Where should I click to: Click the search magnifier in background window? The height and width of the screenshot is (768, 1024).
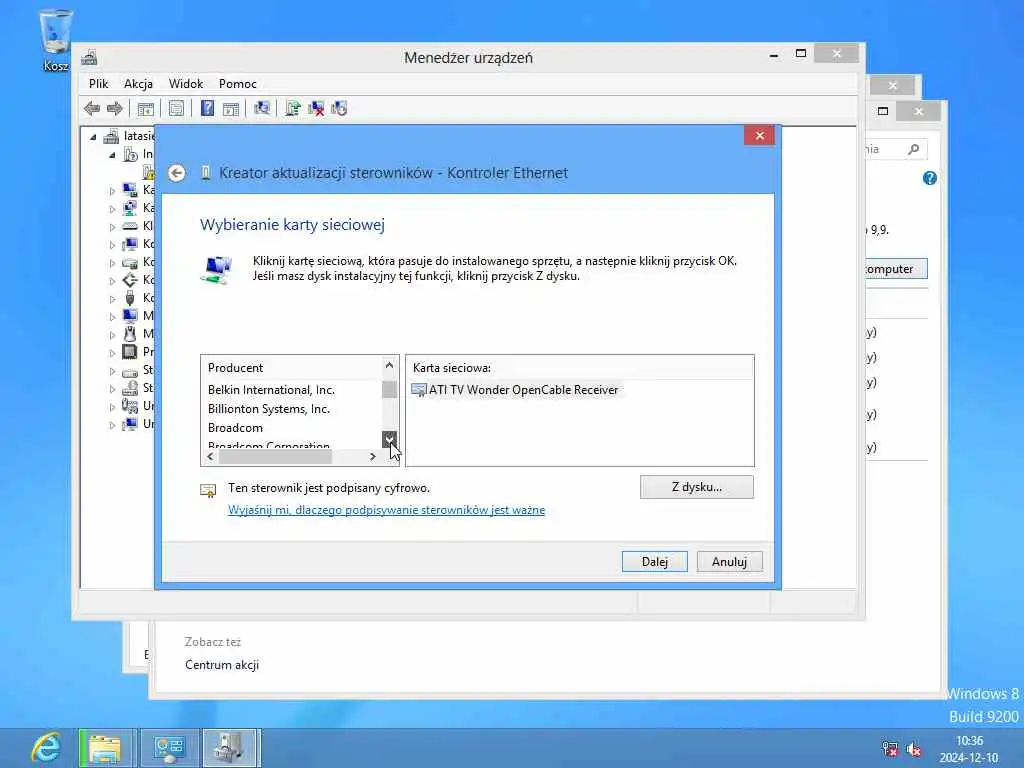(914, 150)
